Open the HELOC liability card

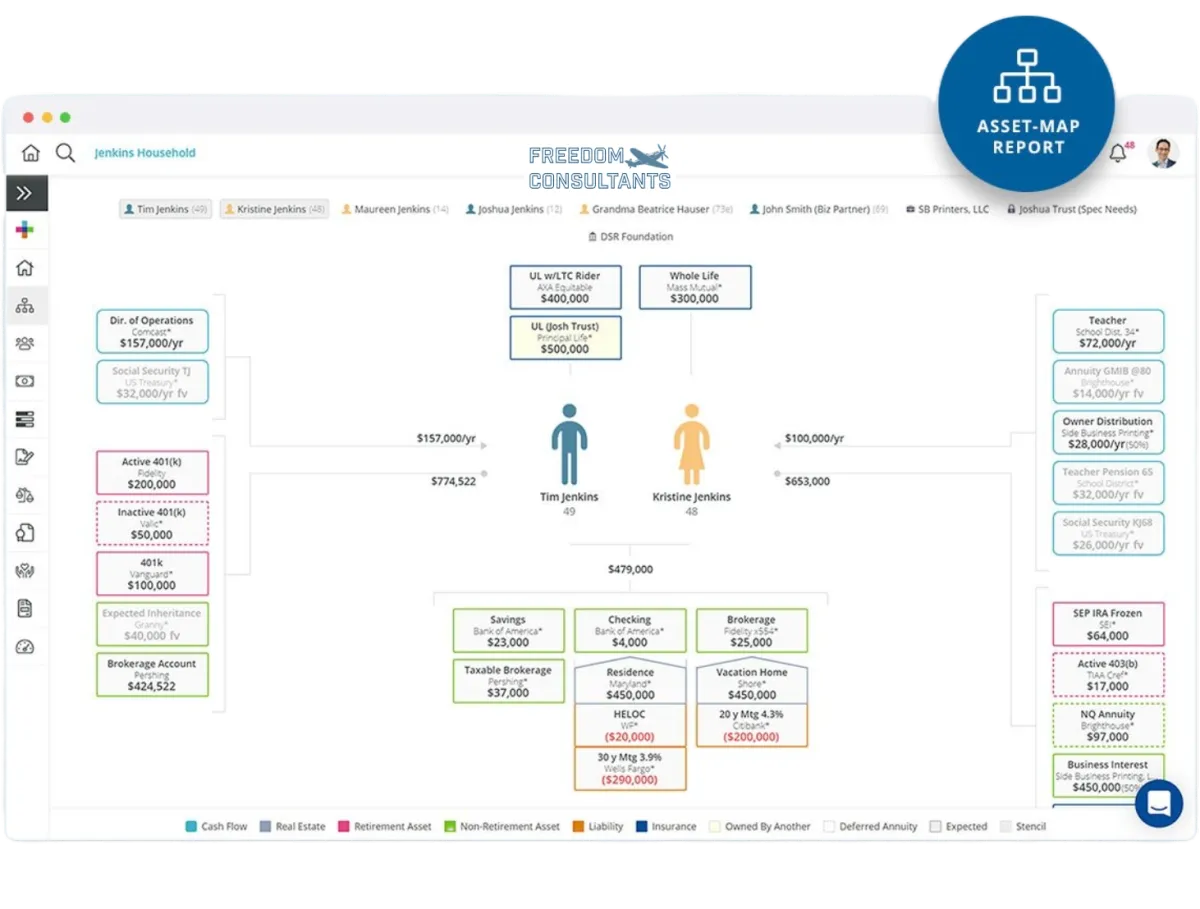tap(630, 725)
